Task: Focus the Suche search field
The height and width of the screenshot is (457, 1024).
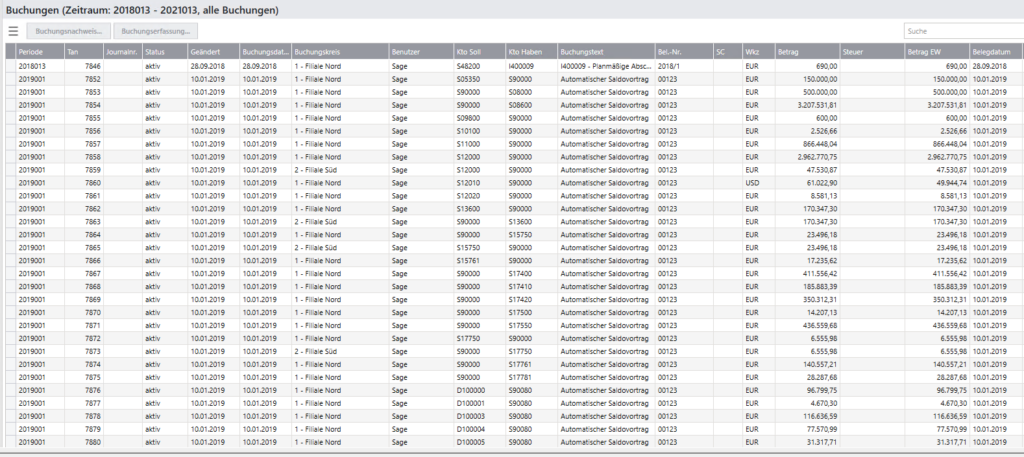Action: [x=962, y=31]
